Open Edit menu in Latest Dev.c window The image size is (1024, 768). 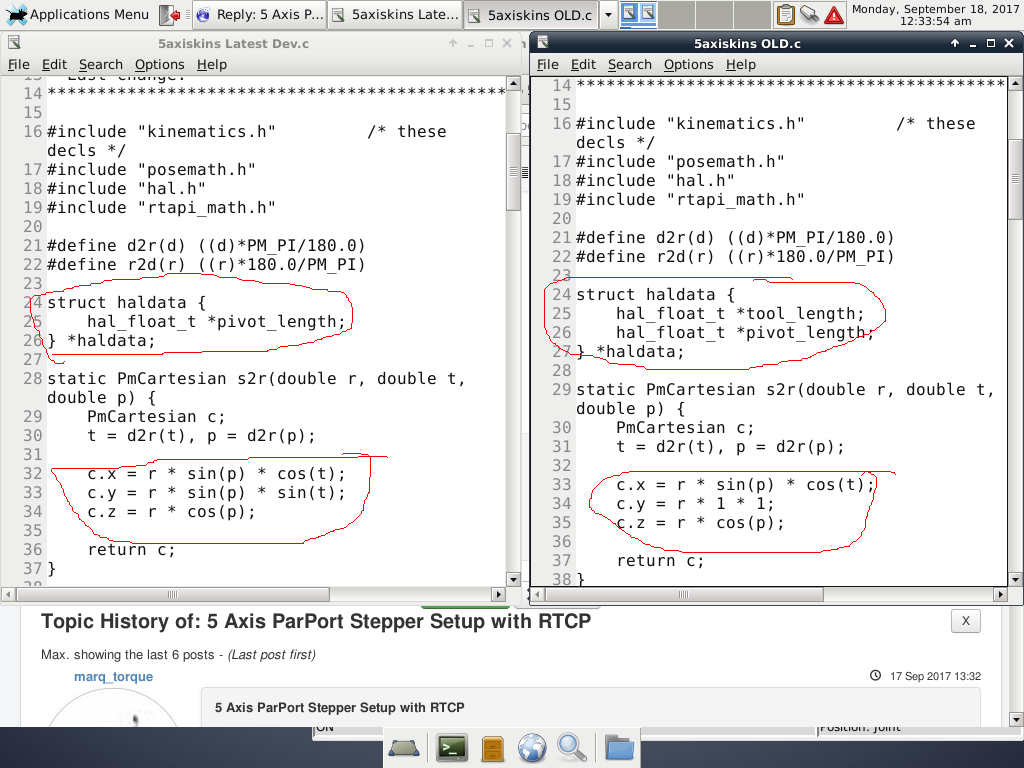(x=54, y=65)
